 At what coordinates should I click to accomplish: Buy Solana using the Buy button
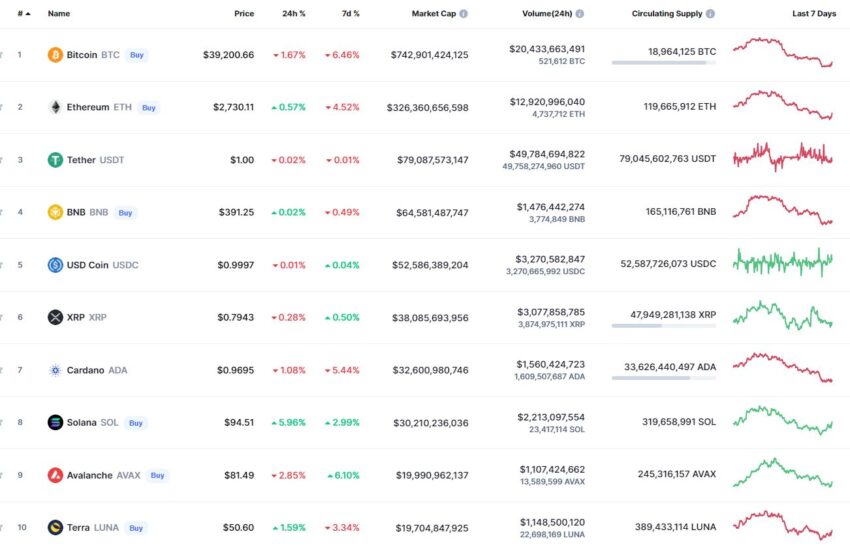click(x=136, y=423)
